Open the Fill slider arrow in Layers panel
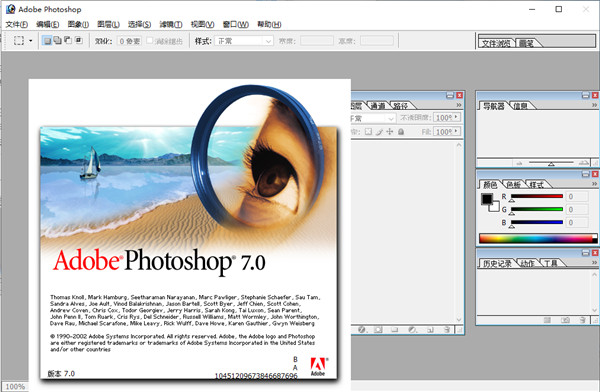 tap(456, 131)
